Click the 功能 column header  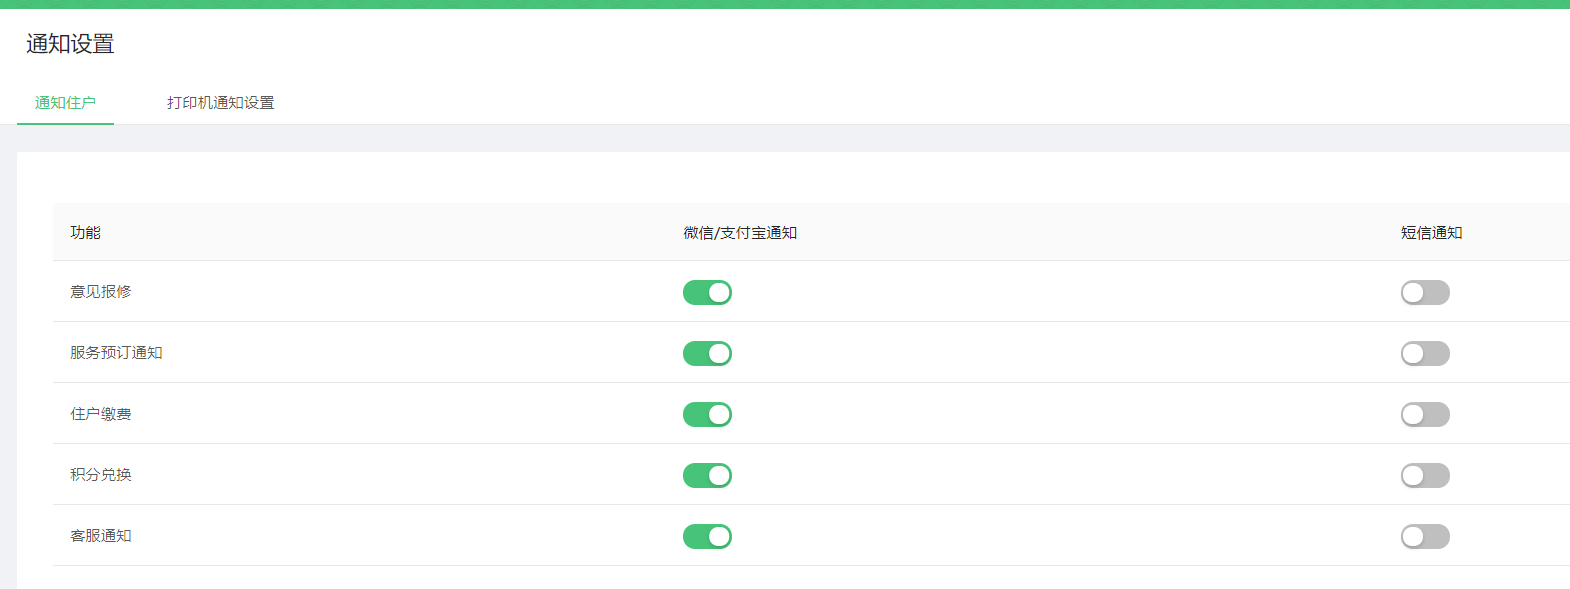[x=85, y=232]
